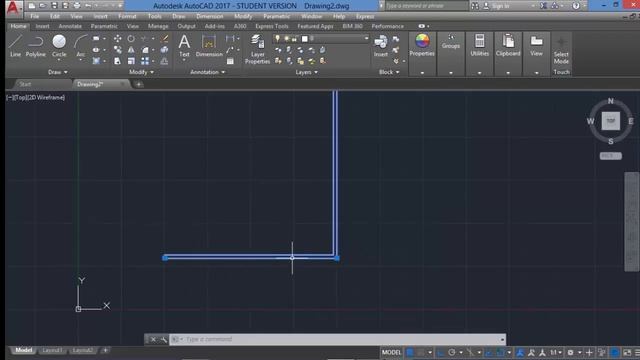Viewport: 640px width, 360px height.
Task: Click the Save icon in quick access toolbar
Action: click(x=54, y=6)
